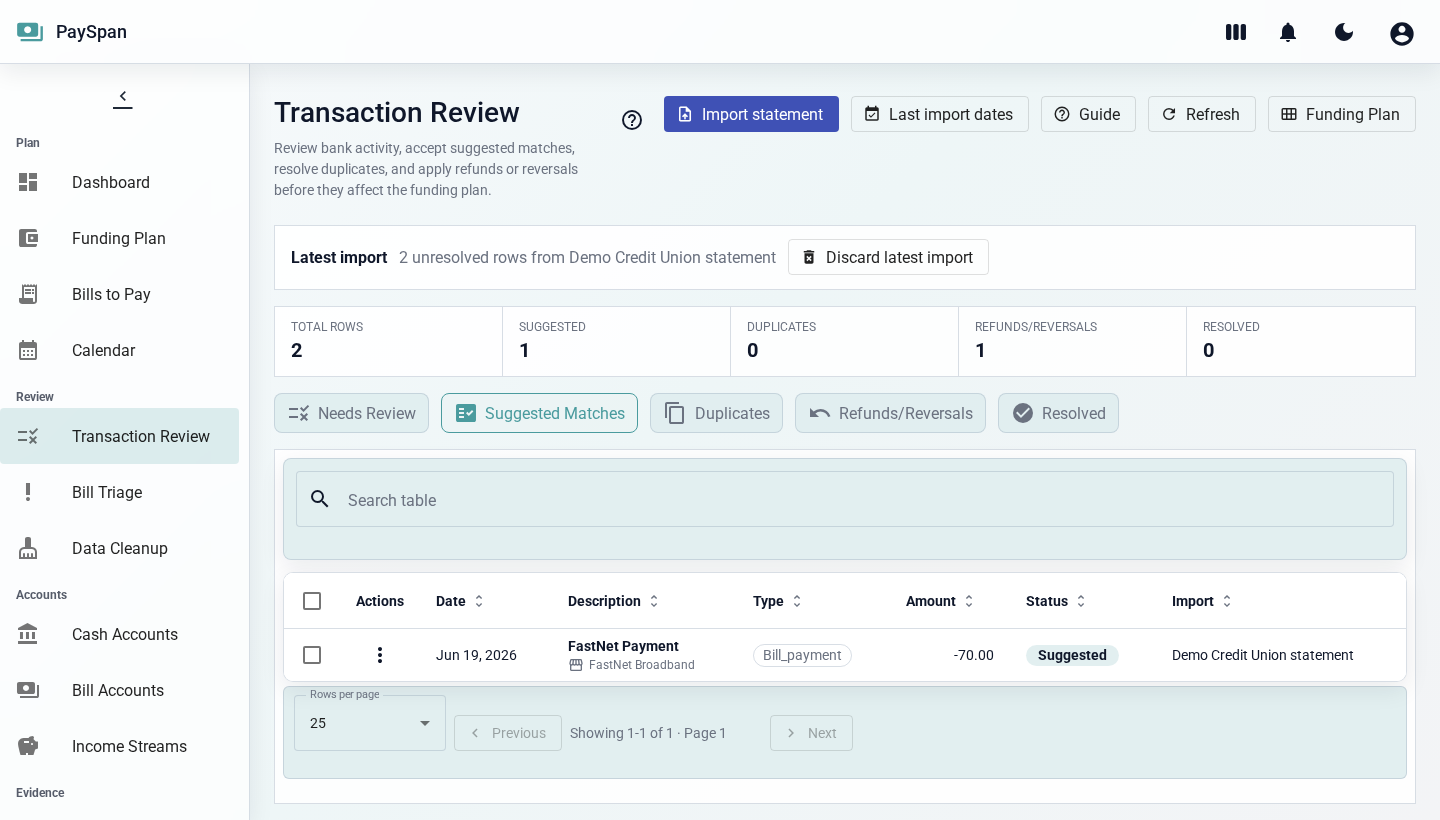Click the Jun 19, 2026 date cell

tap(476, 655)
